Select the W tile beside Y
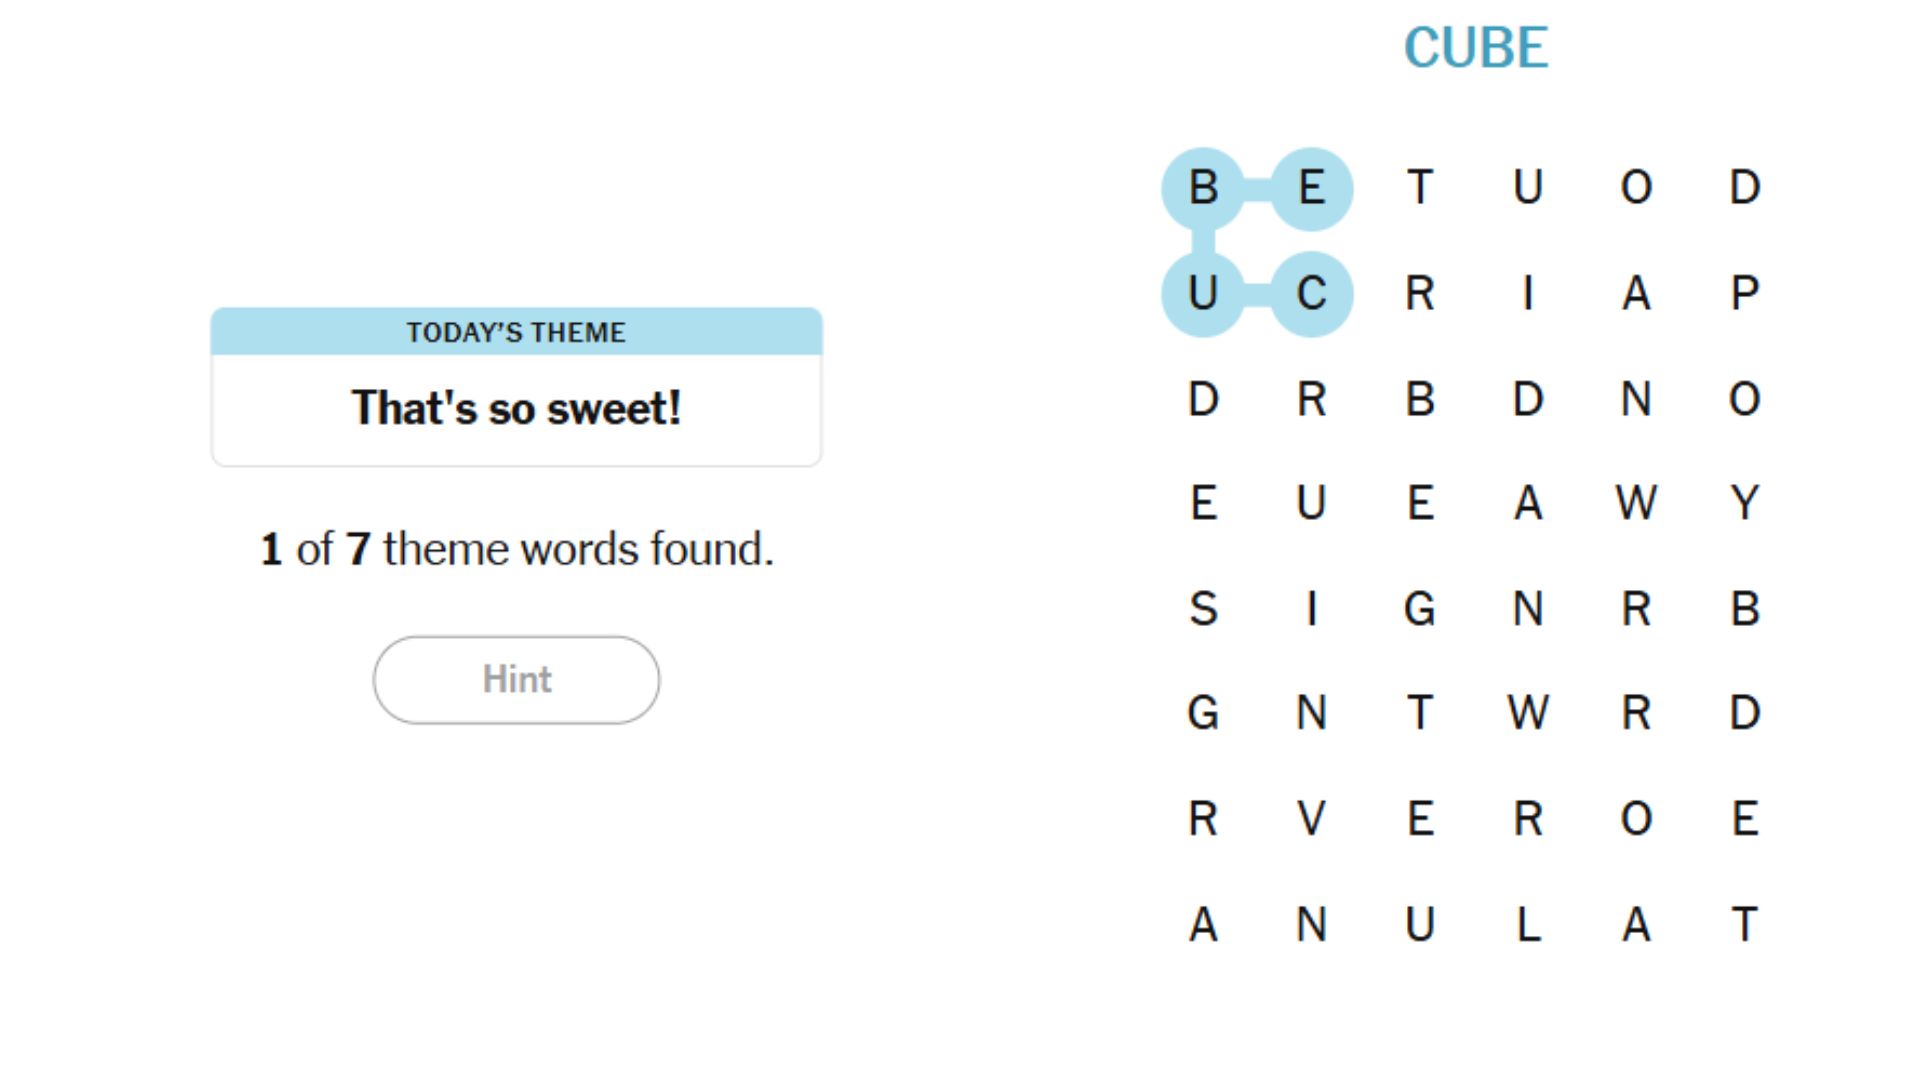This screenshot has width=1920, height=1080. [1636, 502]
